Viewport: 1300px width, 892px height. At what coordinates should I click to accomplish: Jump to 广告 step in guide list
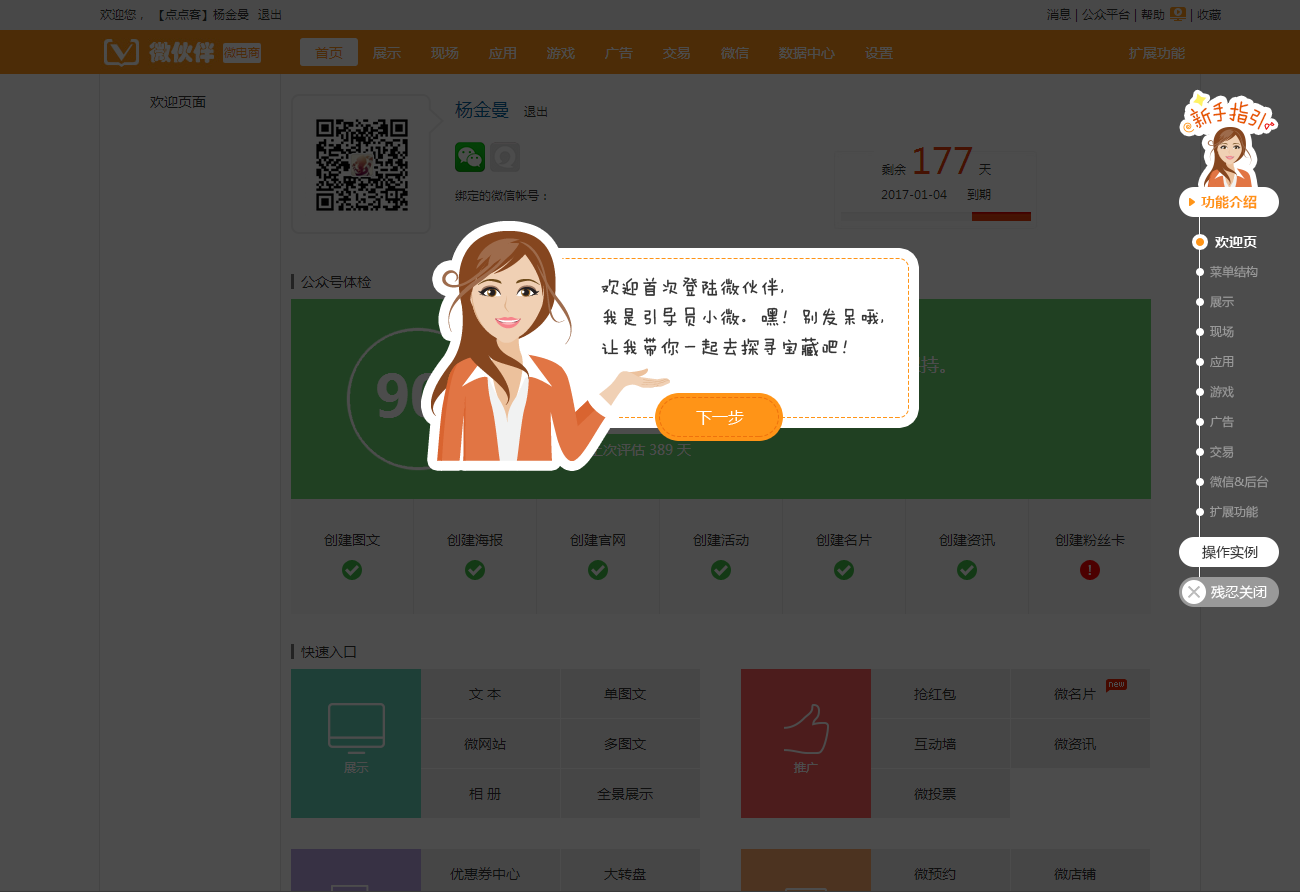(x=1221, y=422)
